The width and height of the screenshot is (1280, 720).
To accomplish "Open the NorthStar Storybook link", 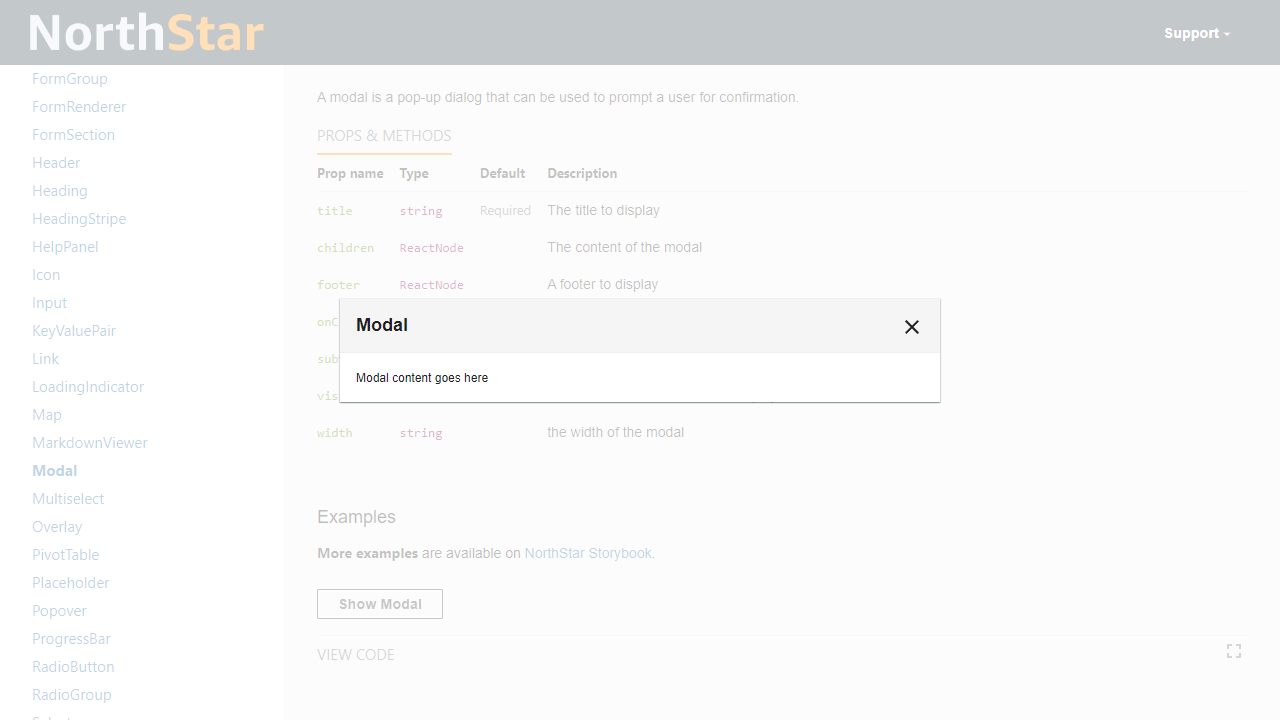I will point(588,553).
